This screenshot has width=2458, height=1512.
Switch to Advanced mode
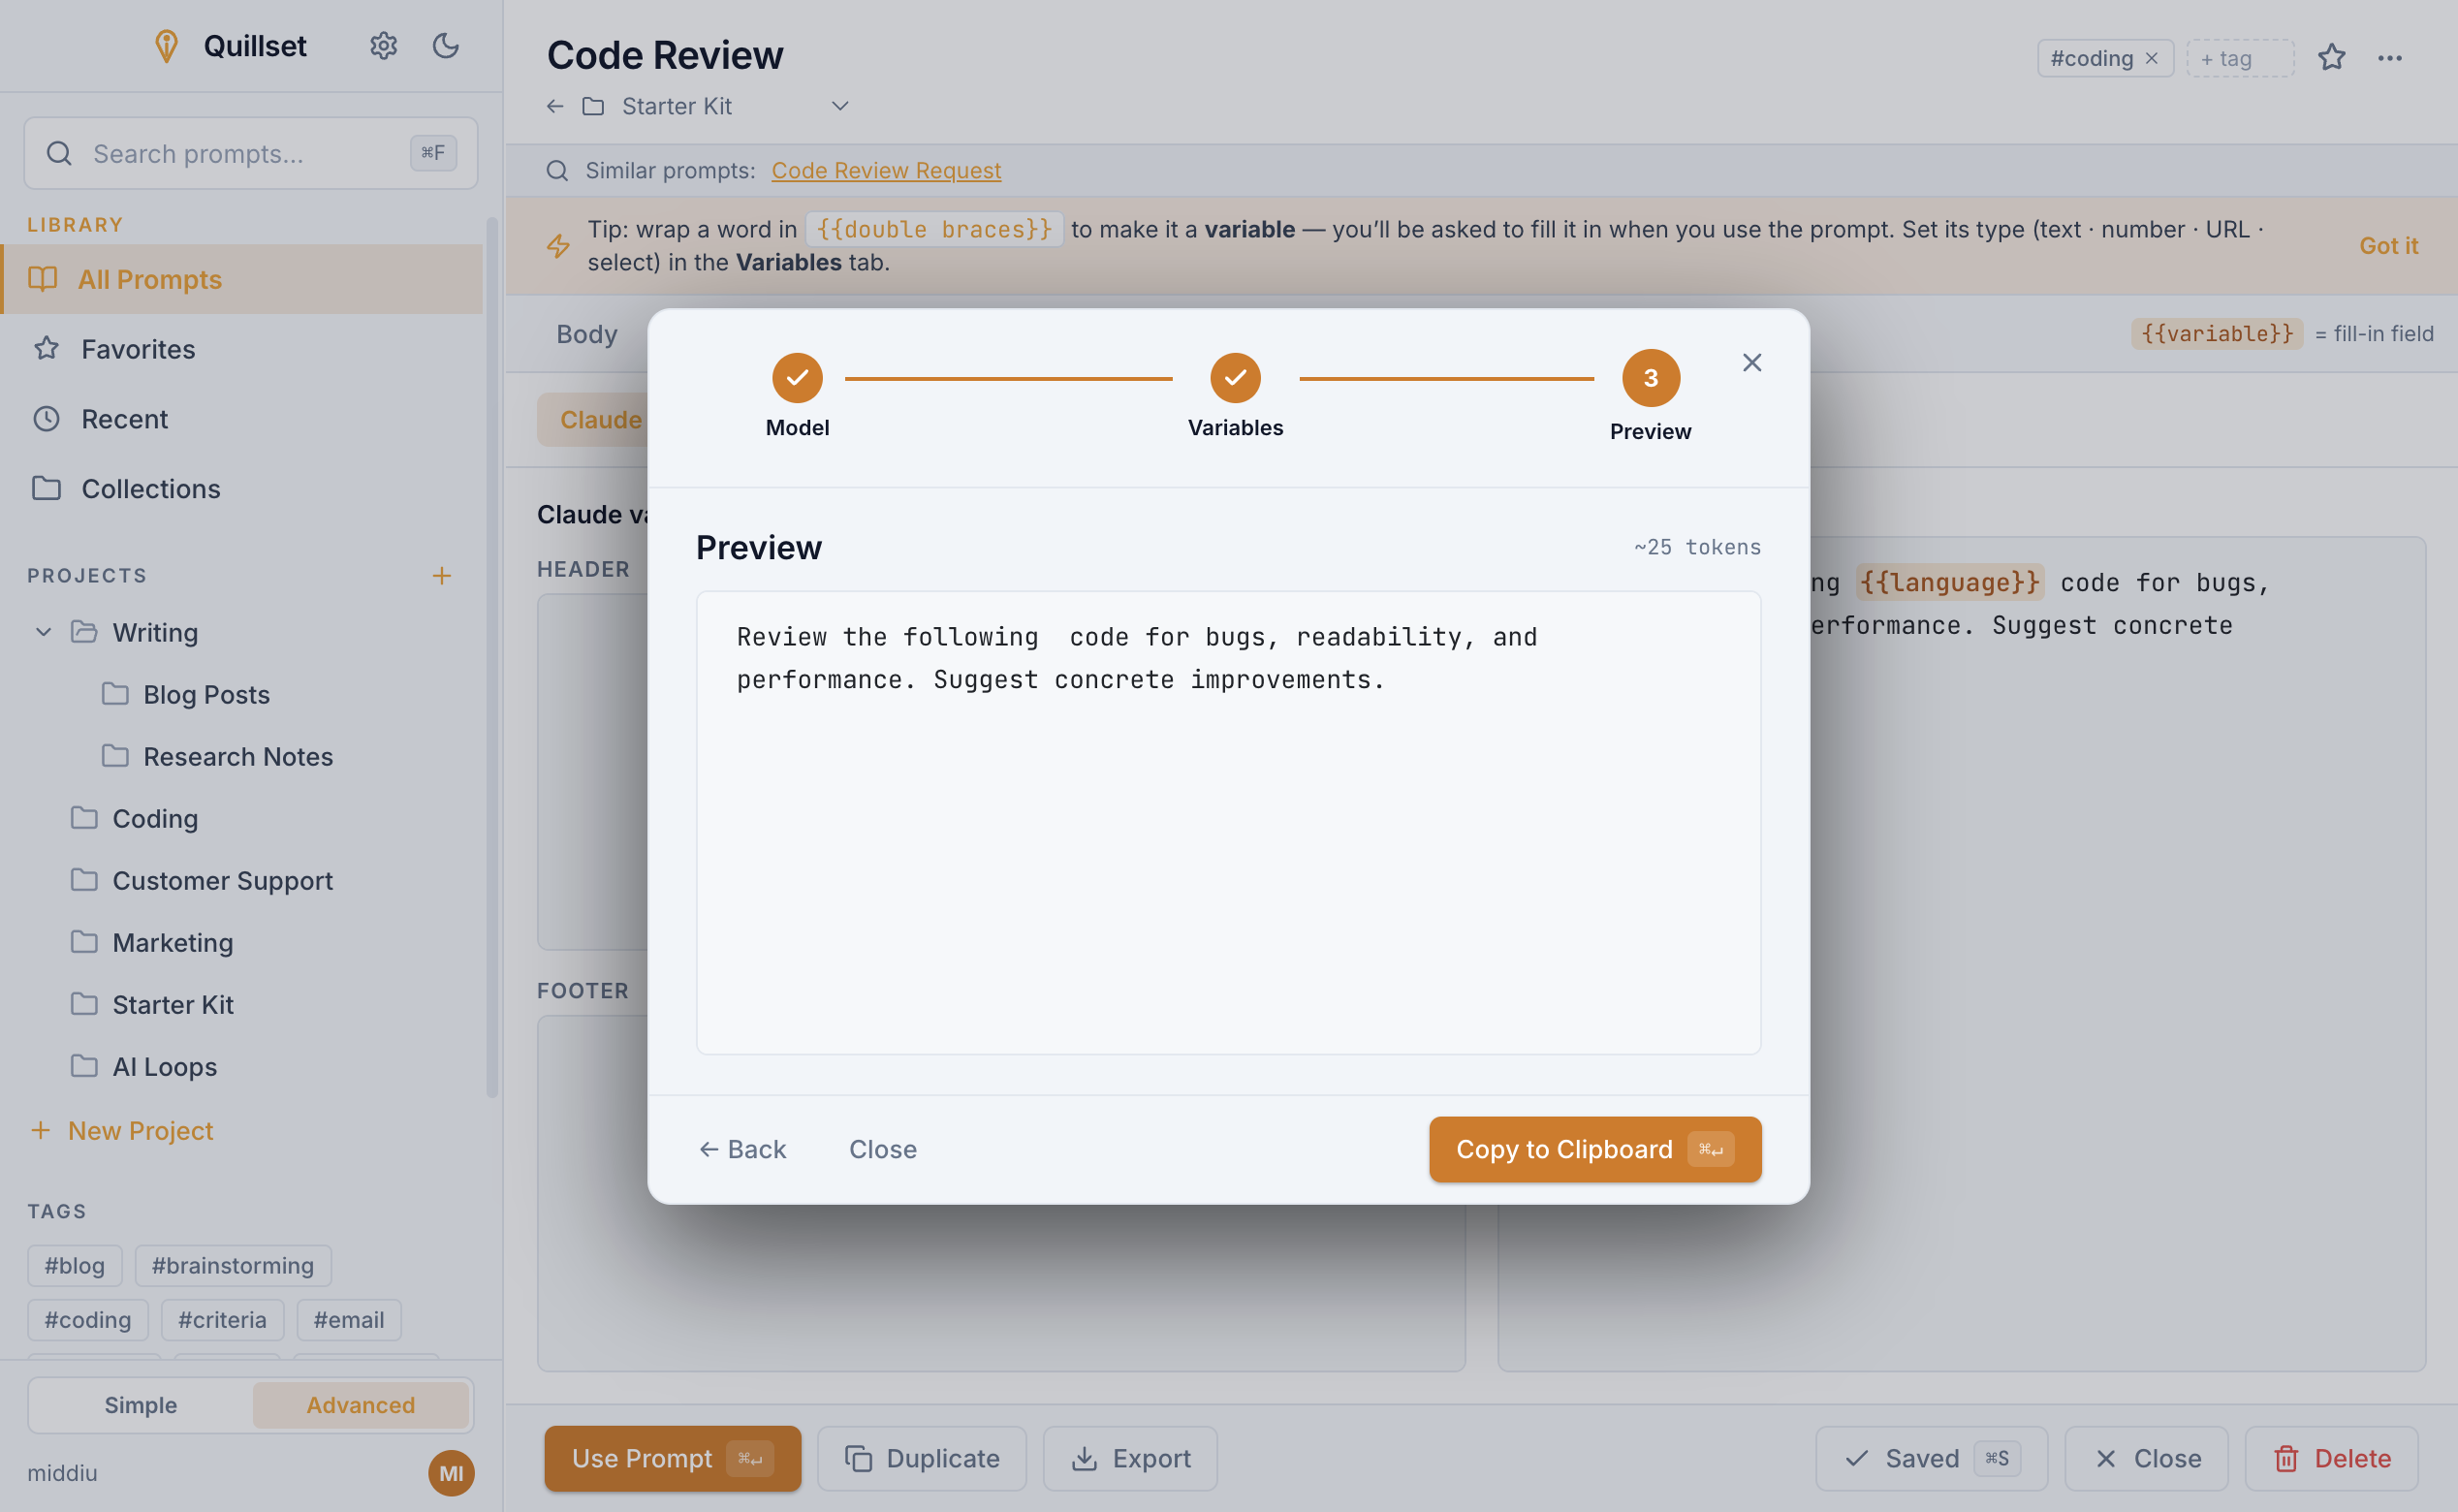point(360,1404)
